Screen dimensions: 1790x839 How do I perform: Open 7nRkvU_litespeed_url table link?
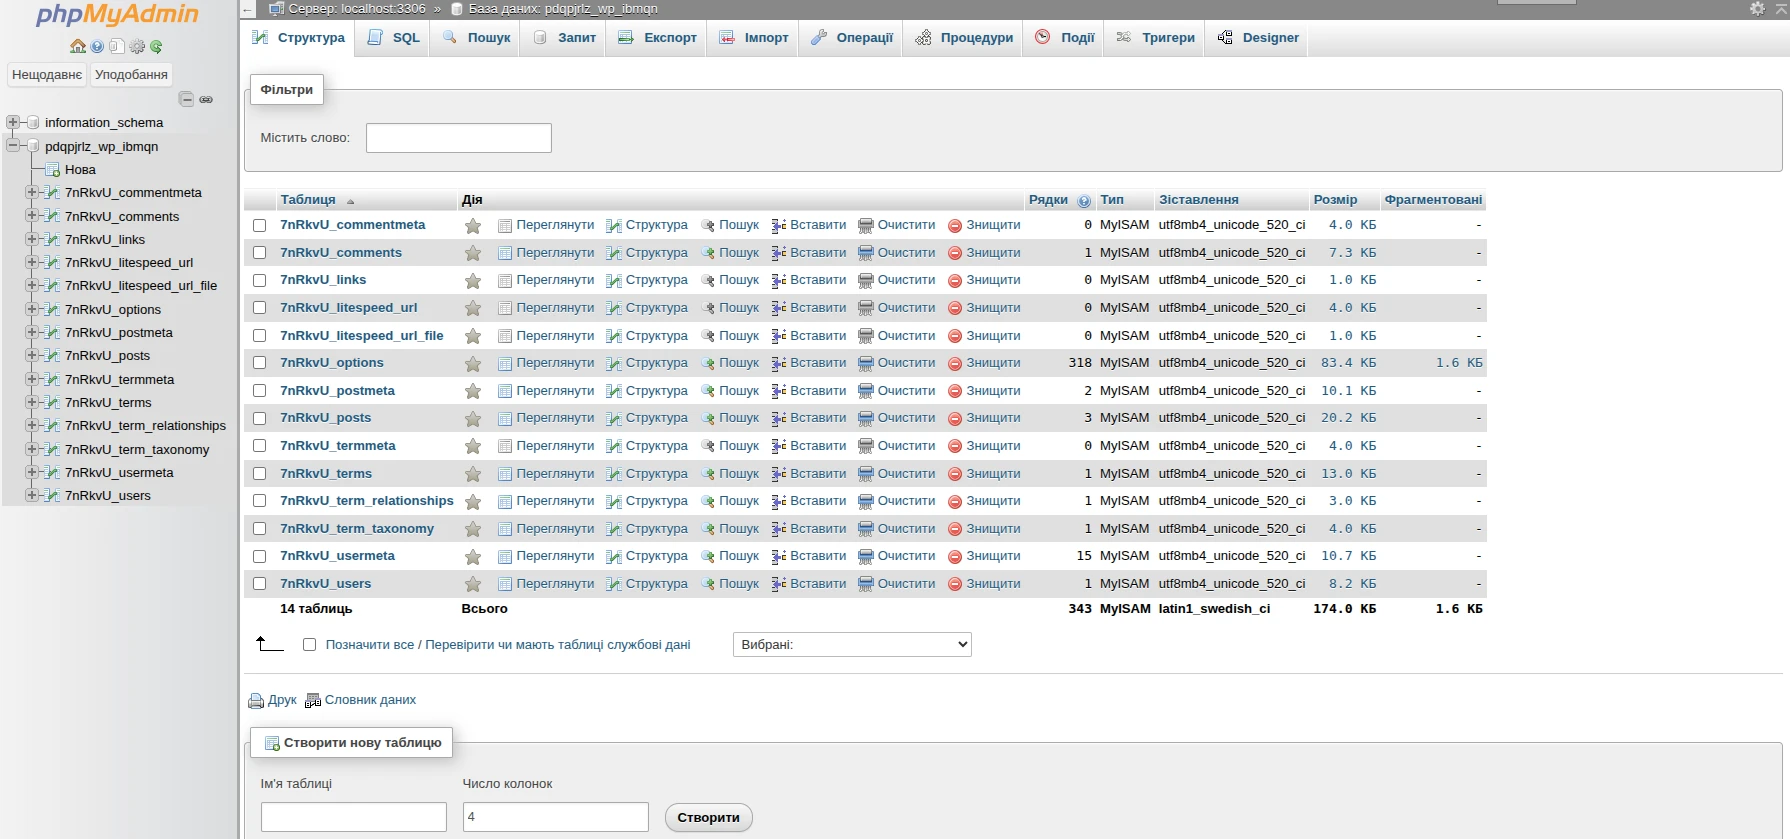[348, 308]
